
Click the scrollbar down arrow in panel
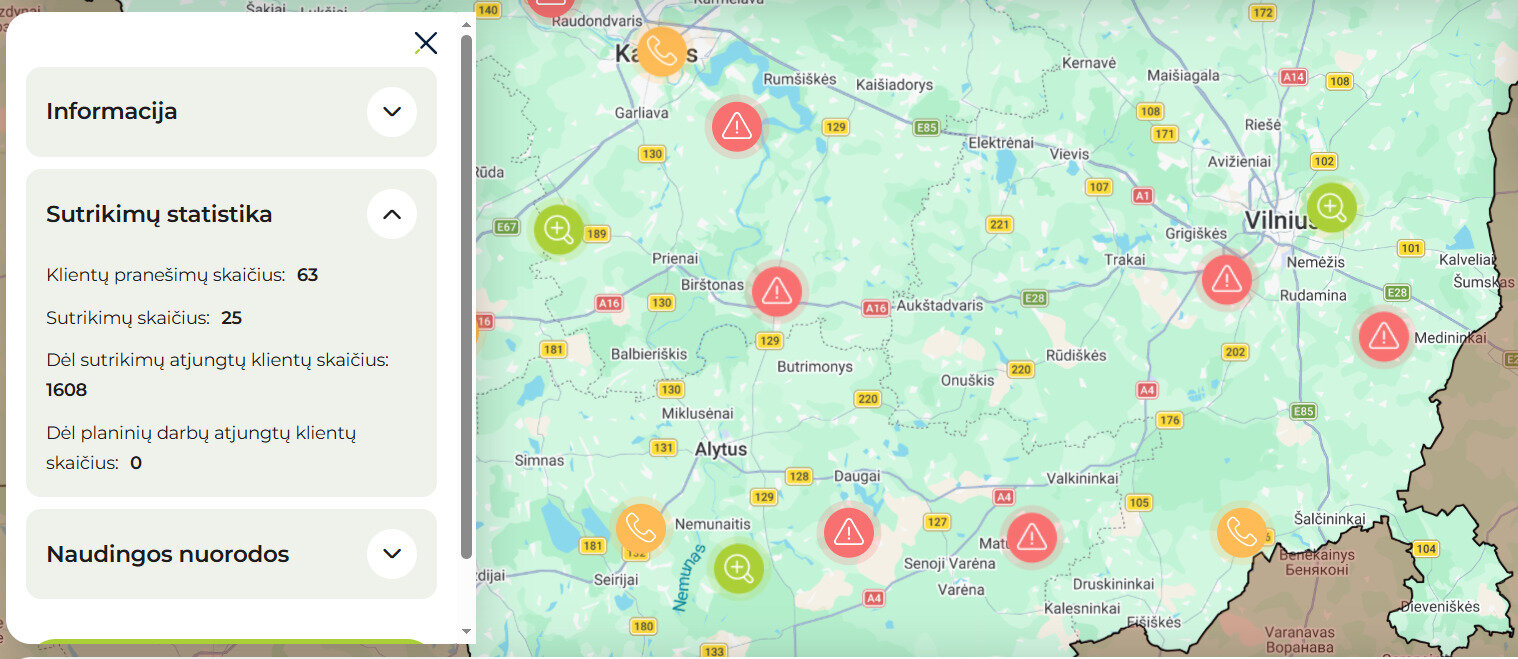(x=466, y=632)
